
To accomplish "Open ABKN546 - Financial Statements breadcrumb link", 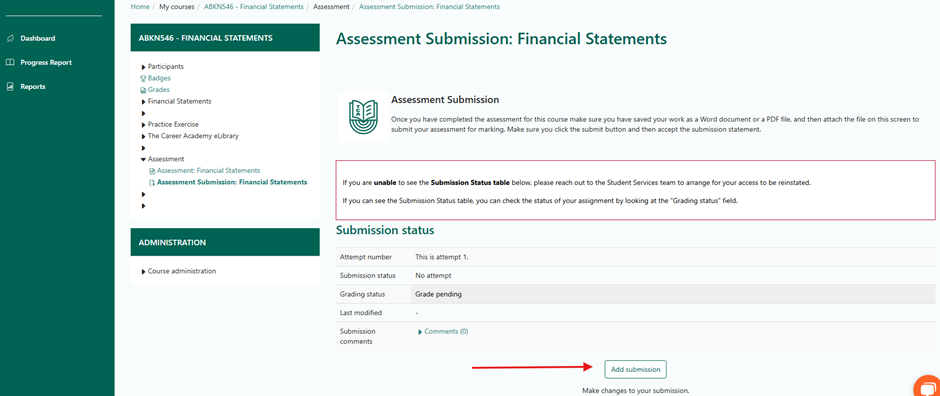I will (254, 7).
